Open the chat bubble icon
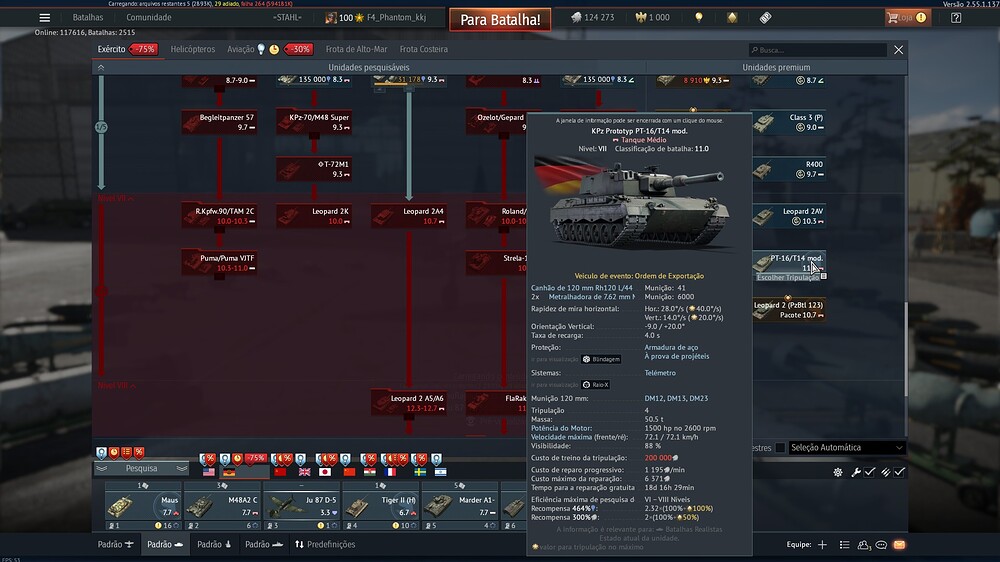The height and width of the screenshot is (562, 1000). 881,545
